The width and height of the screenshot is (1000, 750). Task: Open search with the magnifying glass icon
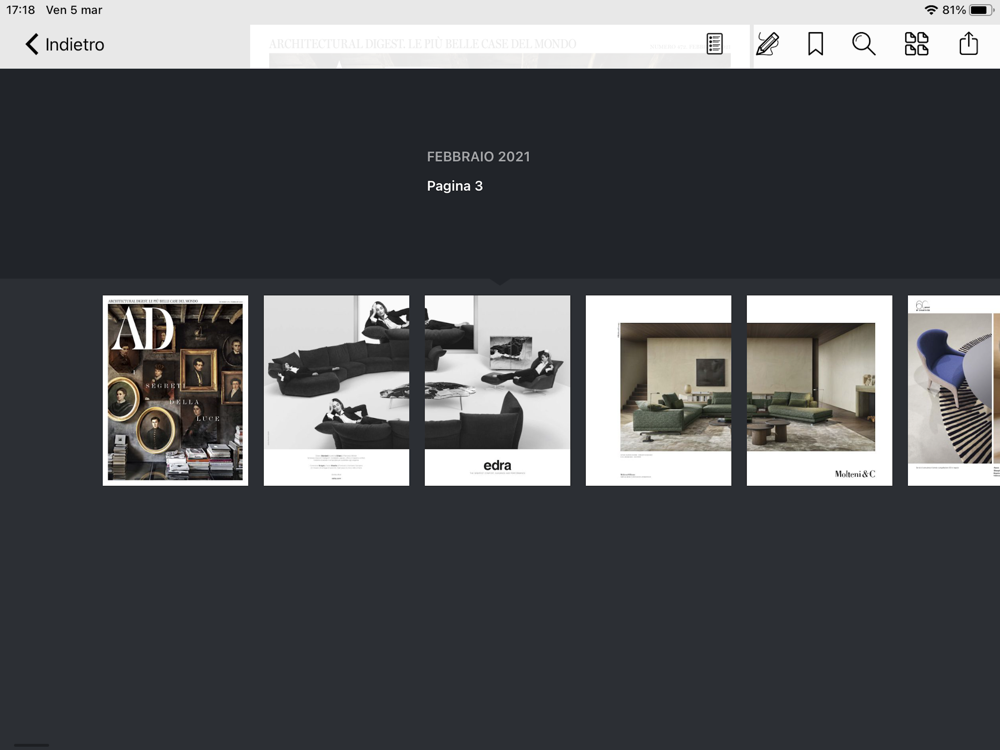pyautogui.click(x=864, y=44)
